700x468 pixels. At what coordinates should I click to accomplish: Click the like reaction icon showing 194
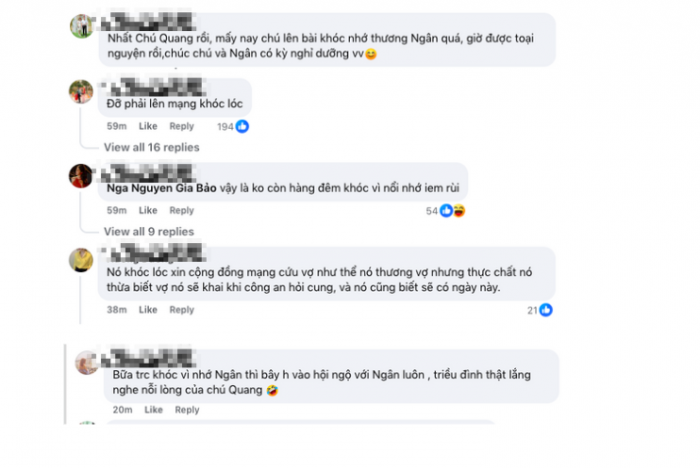(242, 126)
